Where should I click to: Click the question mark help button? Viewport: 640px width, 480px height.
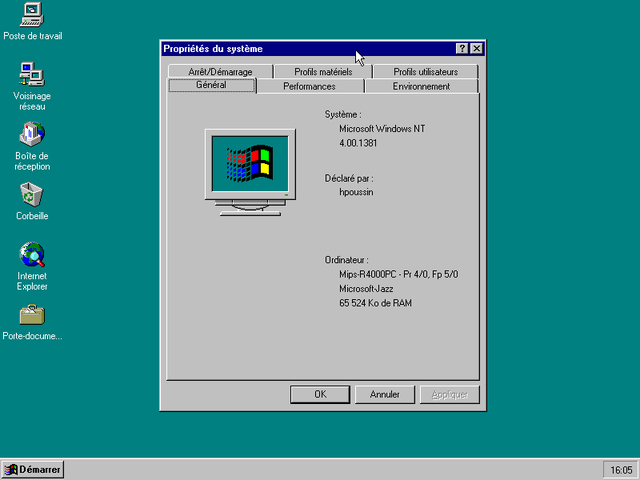click(x=462, y=49)
